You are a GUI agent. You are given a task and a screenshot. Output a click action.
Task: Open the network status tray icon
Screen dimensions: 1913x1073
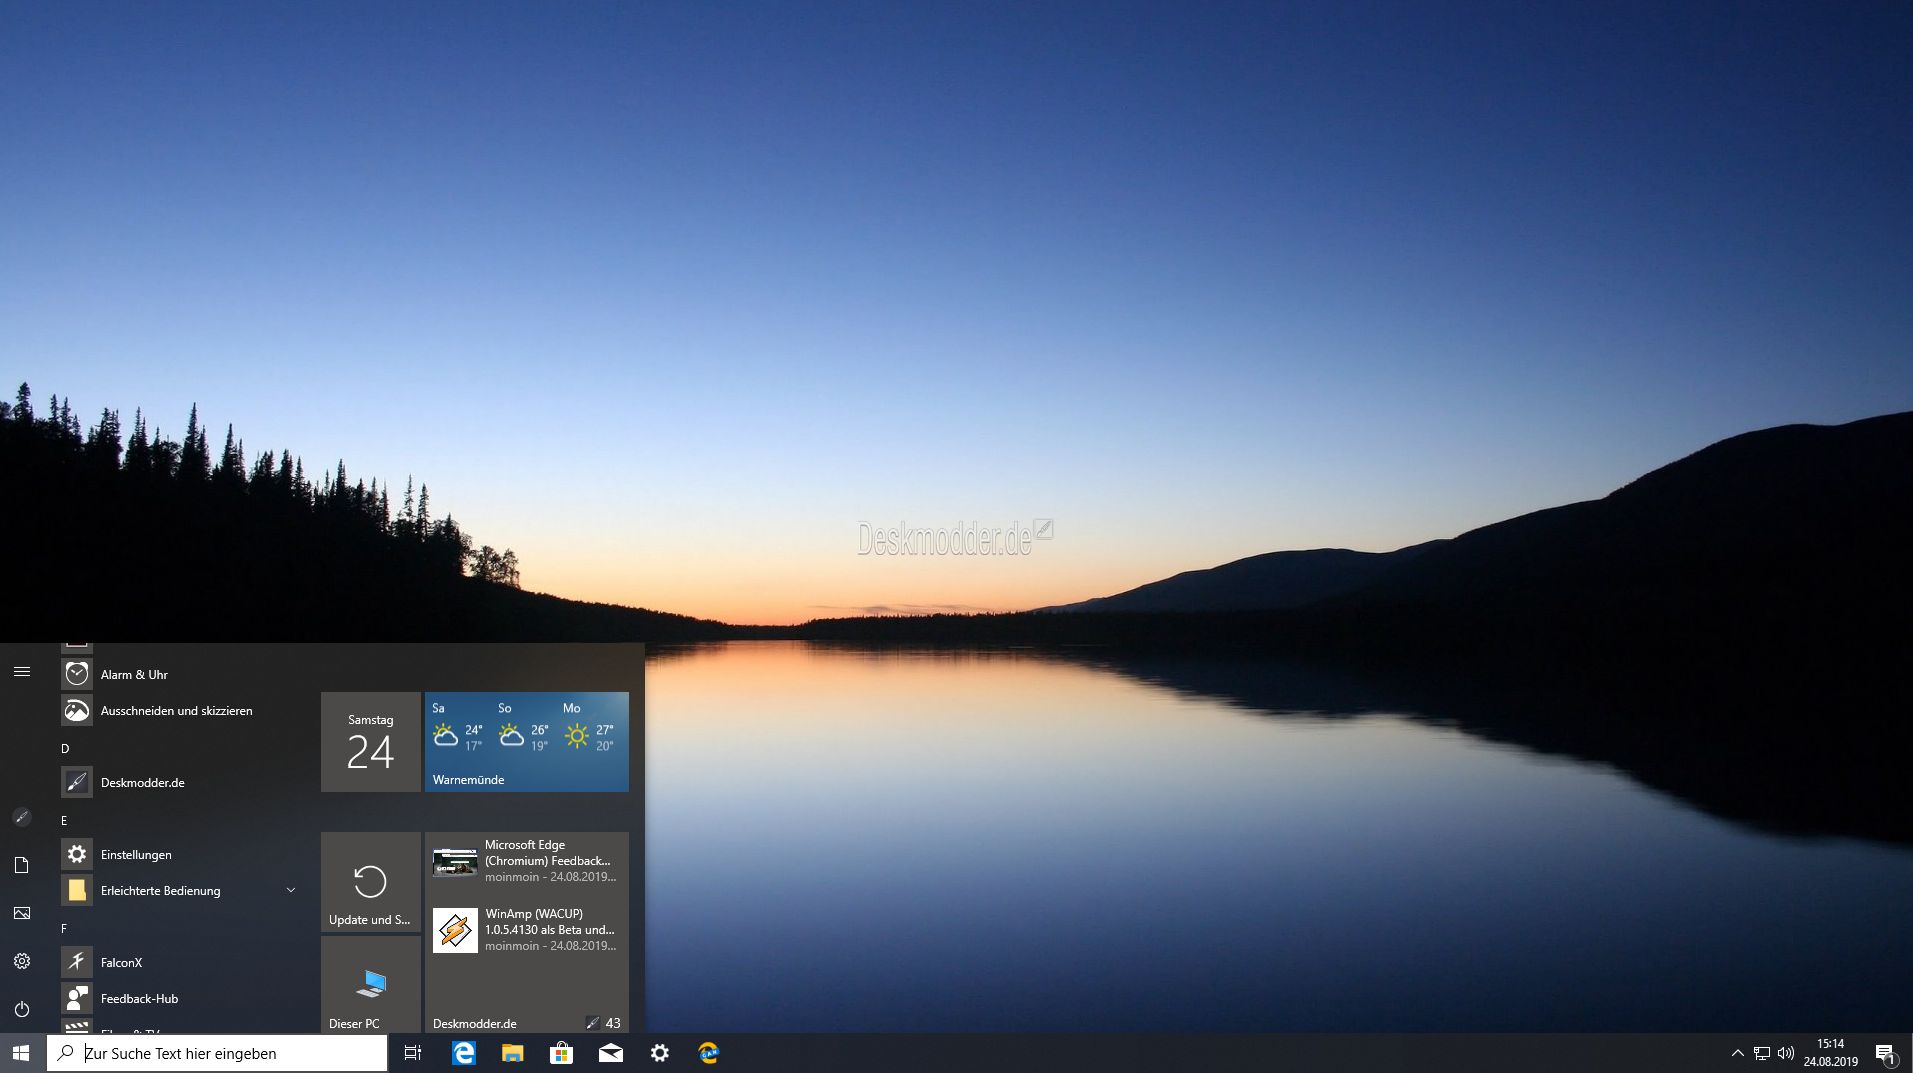1762,1053
